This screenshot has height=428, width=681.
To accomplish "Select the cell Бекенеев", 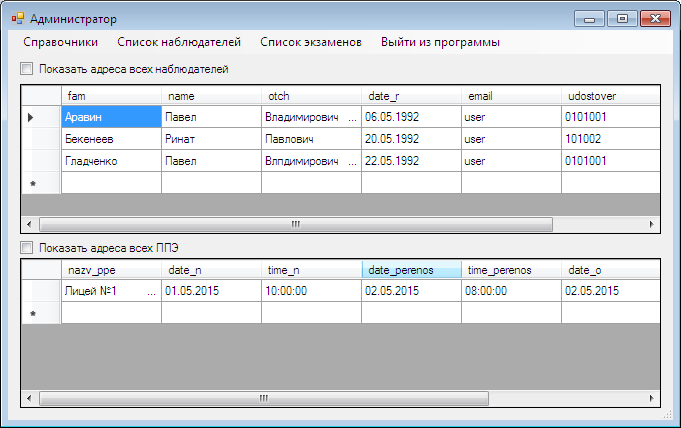I will click(111, 139).
